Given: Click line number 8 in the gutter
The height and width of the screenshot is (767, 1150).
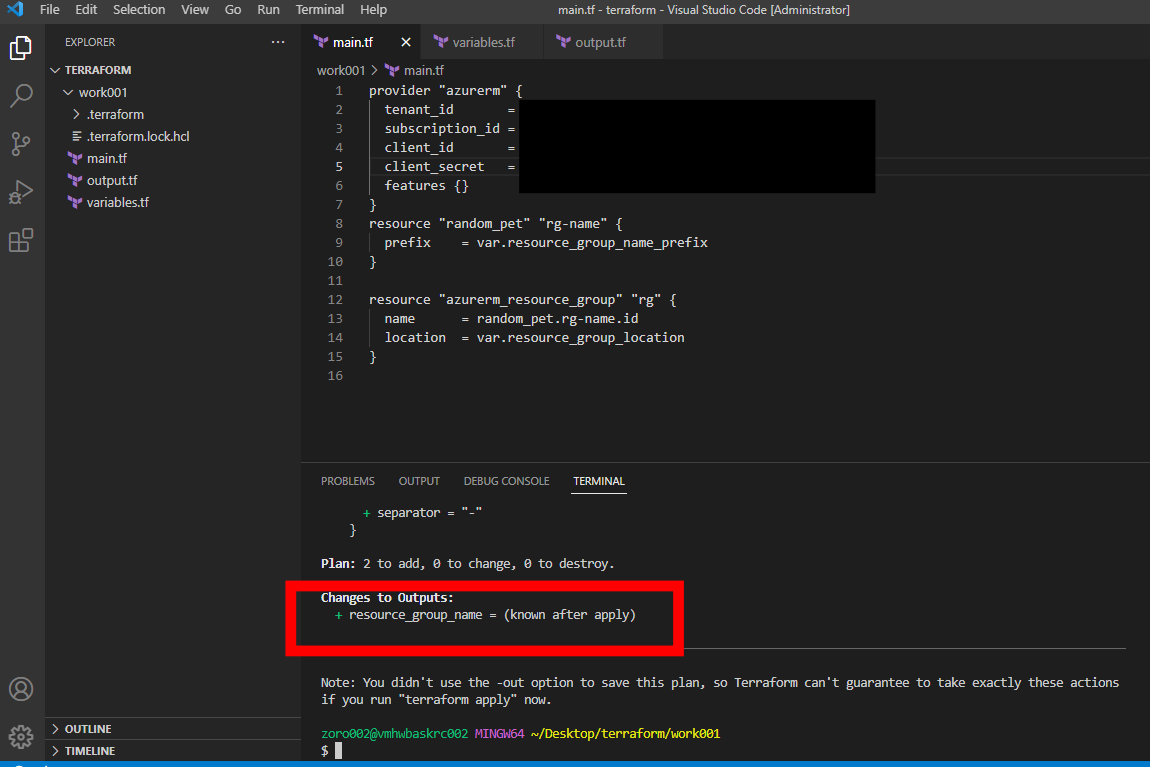Looking at the screenshot, I should (339, 224).
